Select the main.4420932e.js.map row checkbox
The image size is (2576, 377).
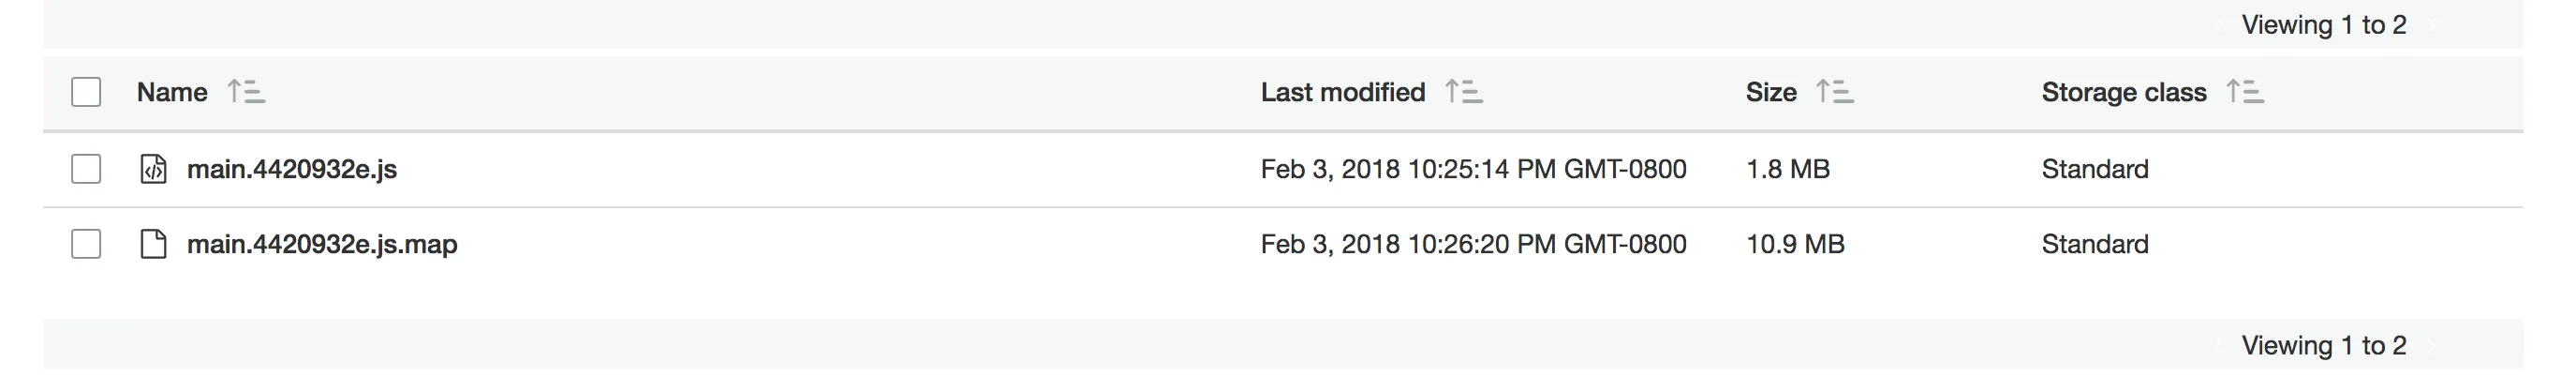[86, 244]
